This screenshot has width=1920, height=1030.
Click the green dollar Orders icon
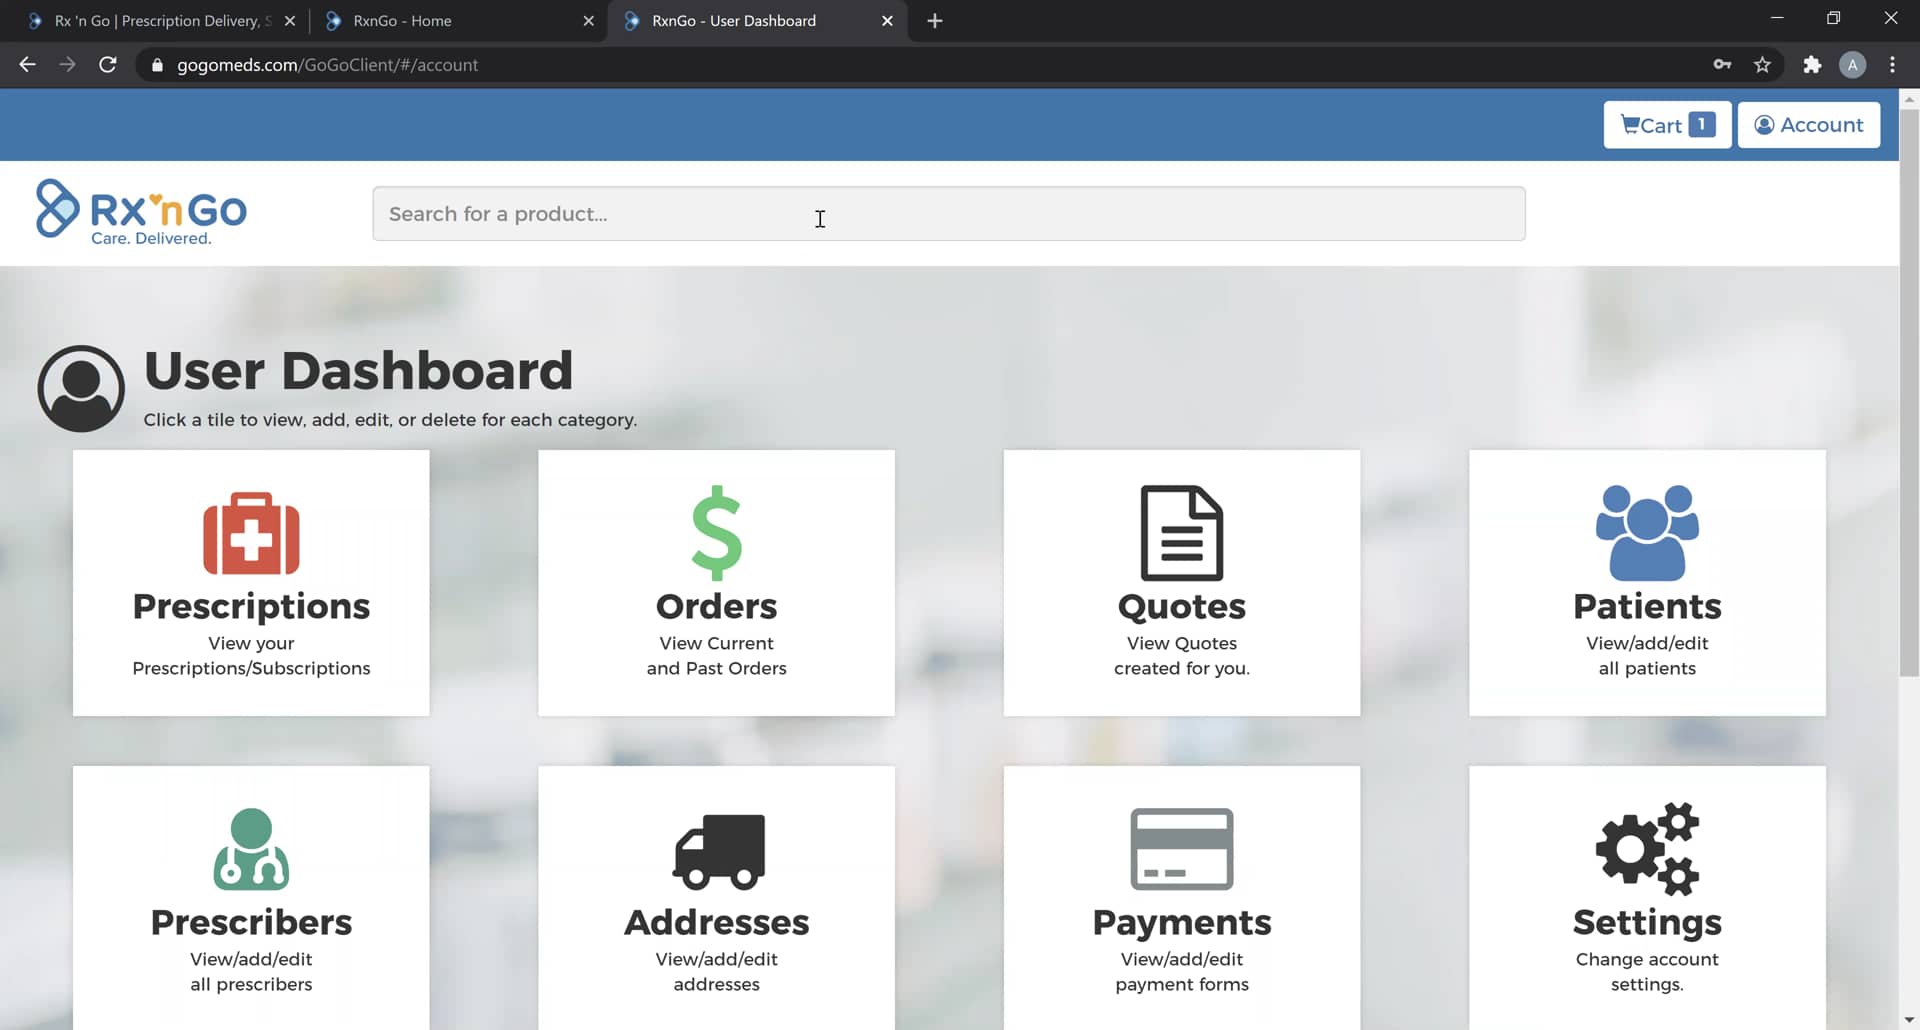(x=717, y=533)
